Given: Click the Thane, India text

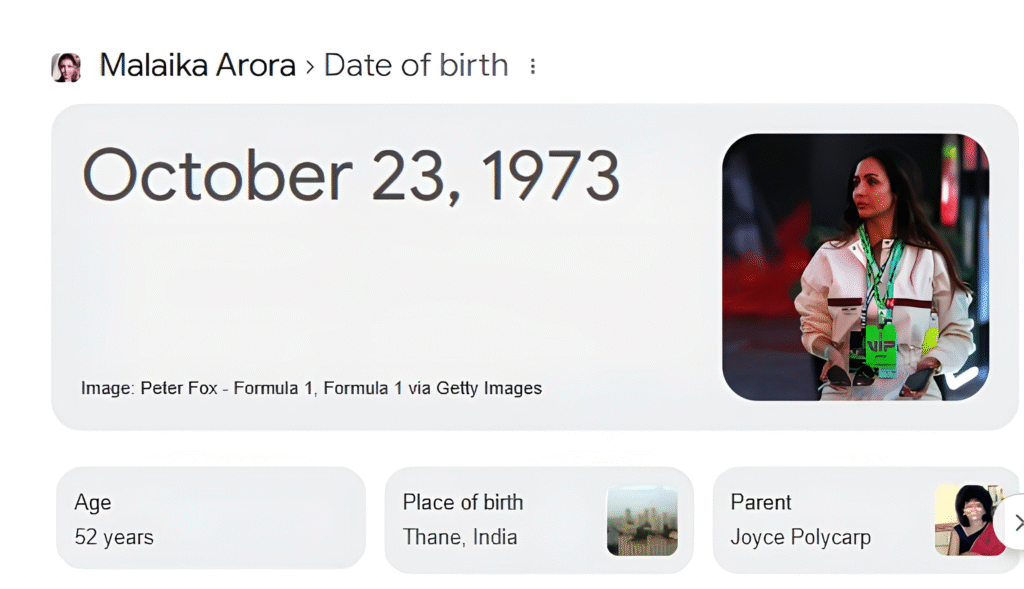Looking at the screenshot, I should point(460,537).
